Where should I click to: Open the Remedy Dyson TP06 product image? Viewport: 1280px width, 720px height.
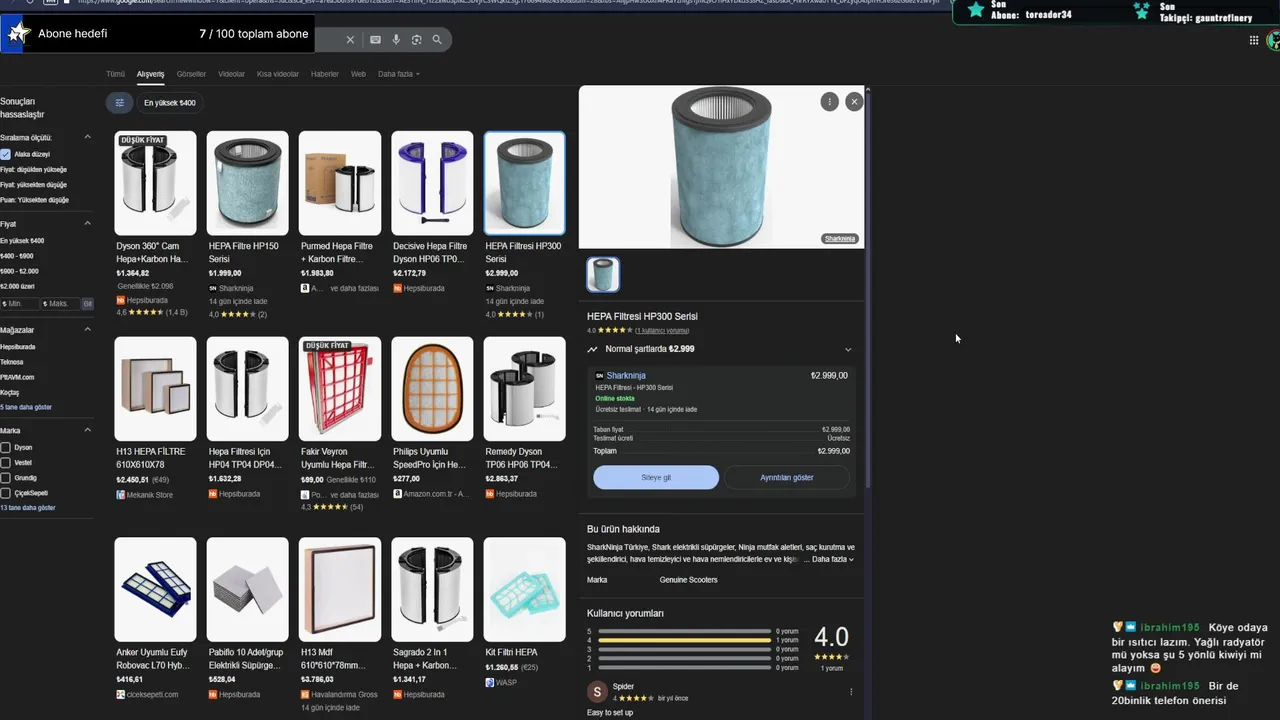[x=524, y=388]
